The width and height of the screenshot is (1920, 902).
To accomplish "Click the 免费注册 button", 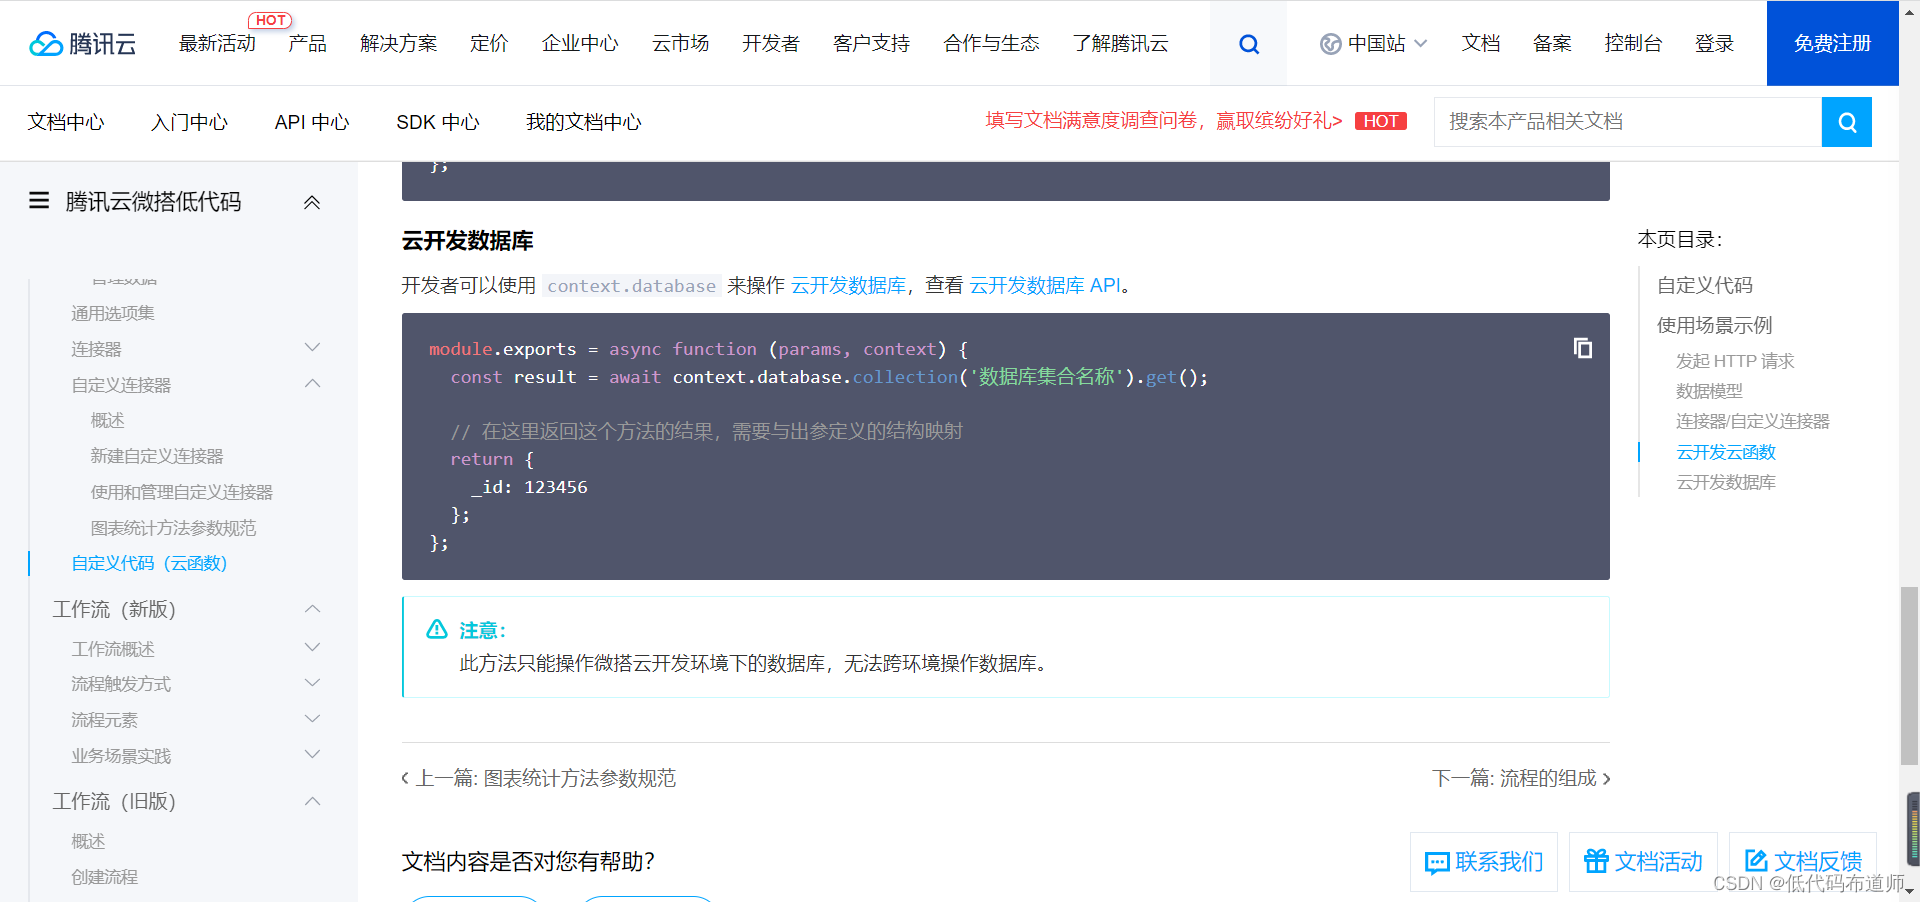I will pyautogui.click(x=1832, y=43).
